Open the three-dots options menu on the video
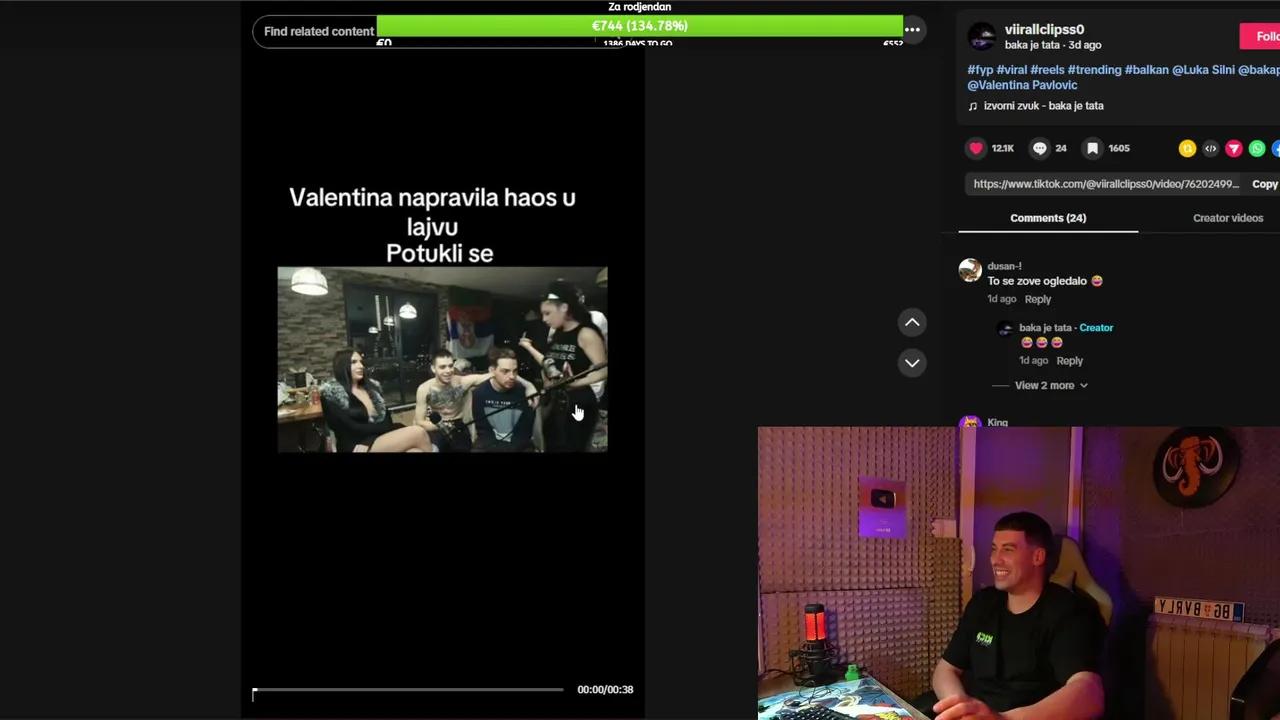Viewport: 1280px width, 720px height. pyautogui.click(x=912, y=30)
